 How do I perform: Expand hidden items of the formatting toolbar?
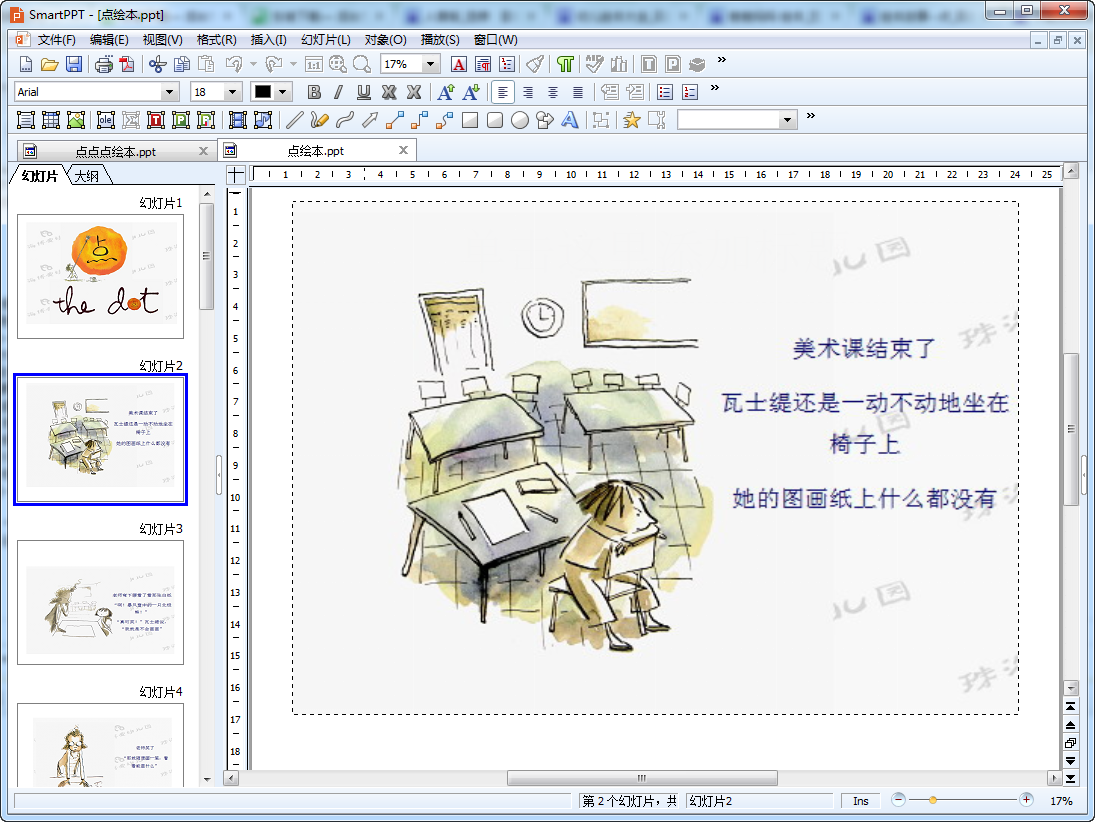click(x=714, y=88)
